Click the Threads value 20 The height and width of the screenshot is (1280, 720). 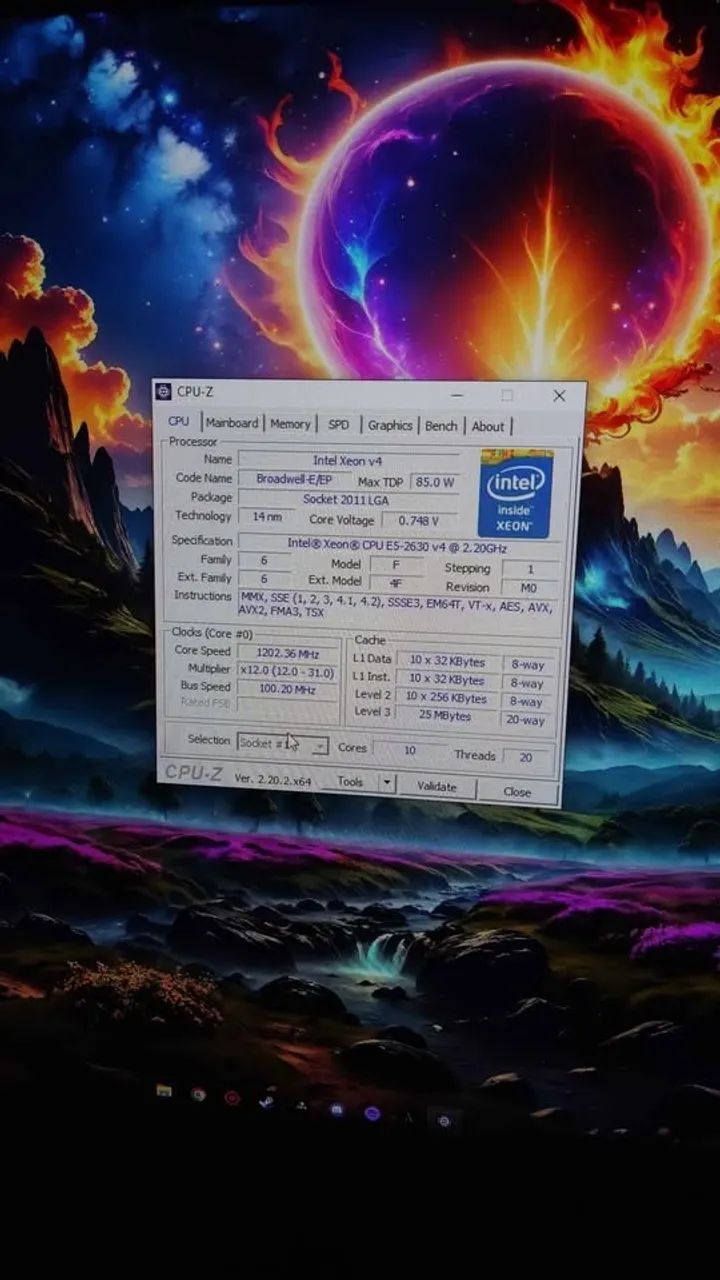[526, 758]
